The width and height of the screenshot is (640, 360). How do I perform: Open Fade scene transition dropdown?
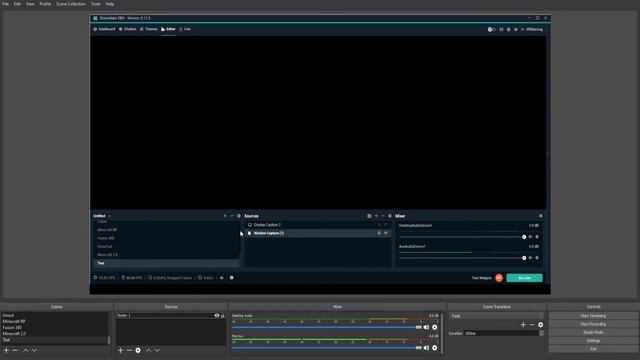click(x=497, y=316)
